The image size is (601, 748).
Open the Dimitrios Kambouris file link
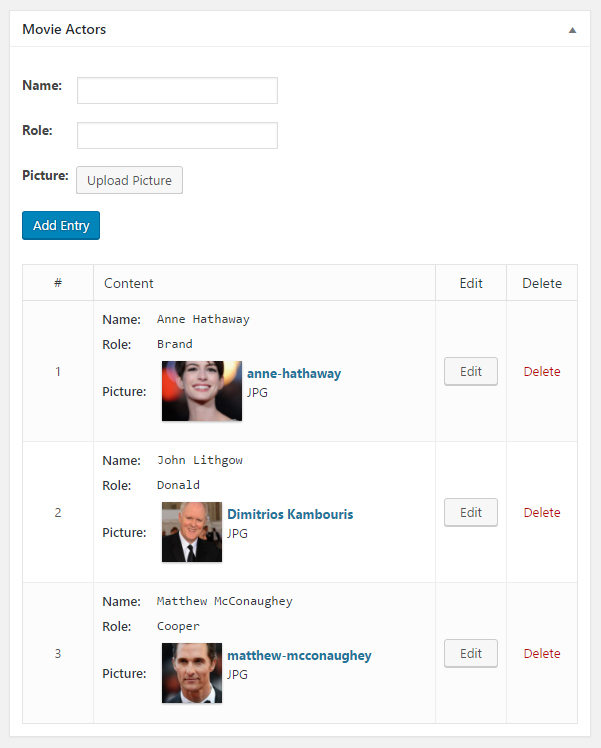click(290, 514)
